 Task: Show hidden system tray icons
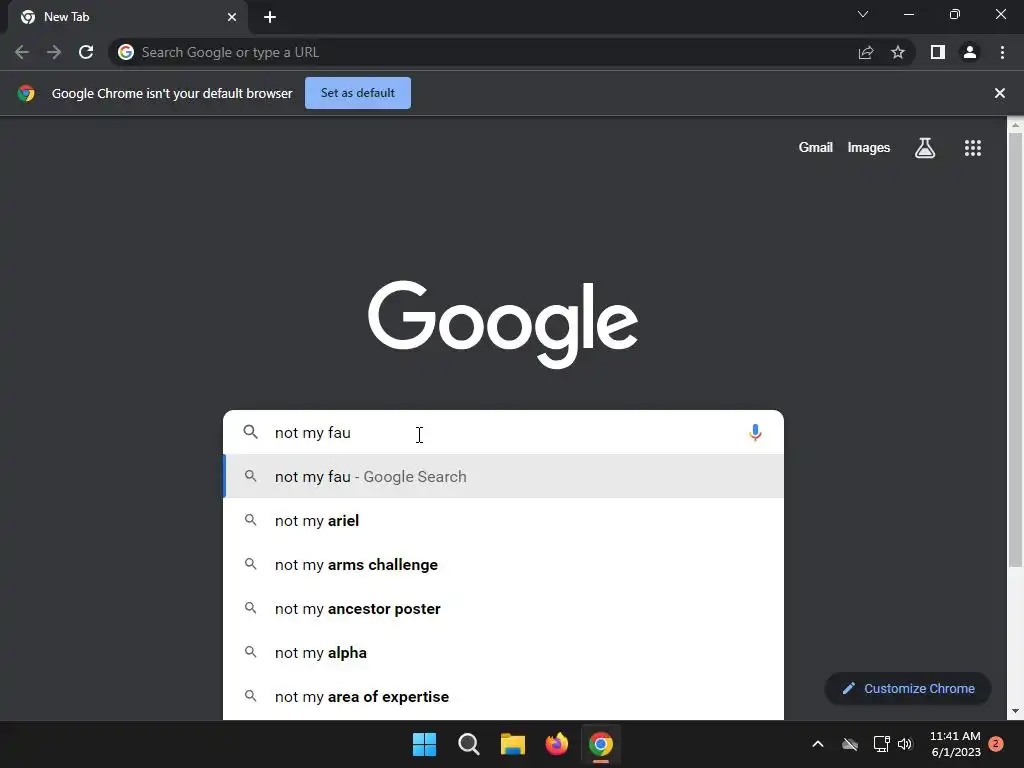[x=818, y=744]
